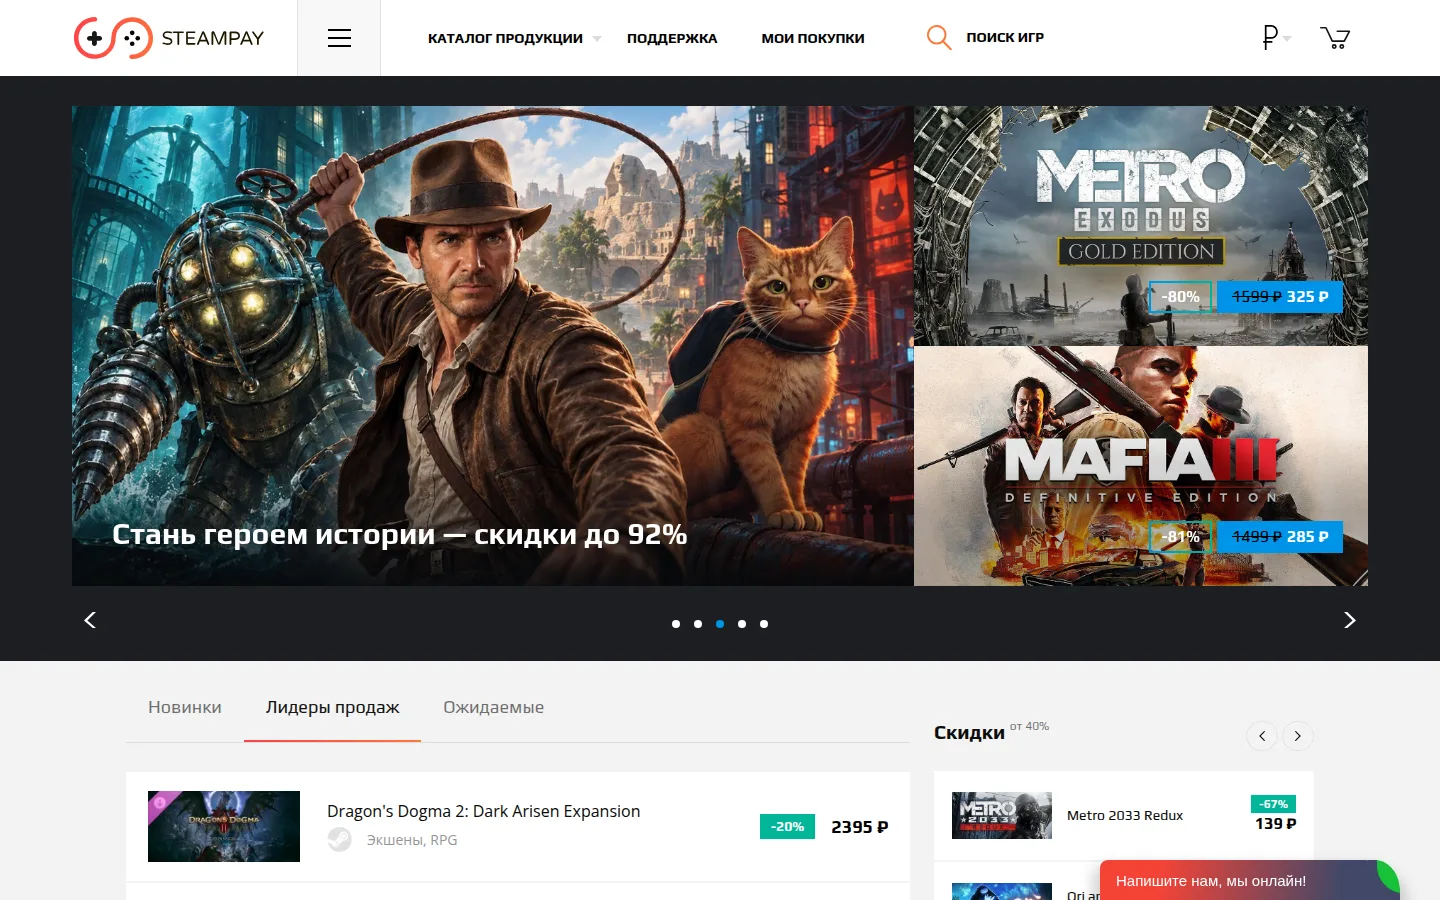Click the -81% badge on Mafia III
The width and height of the screenshot is (1440, 900).
(x=1180, y=537)
